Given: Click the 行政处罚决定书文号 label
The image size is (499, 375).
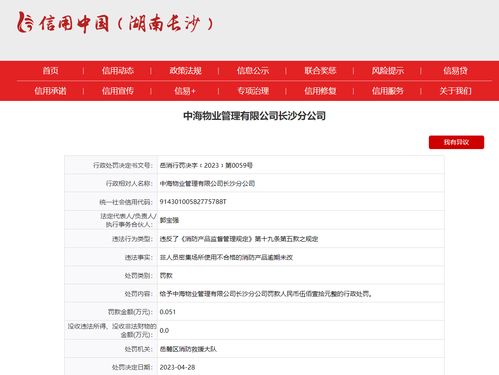Looking at the screenshot, I should [123, 165].
